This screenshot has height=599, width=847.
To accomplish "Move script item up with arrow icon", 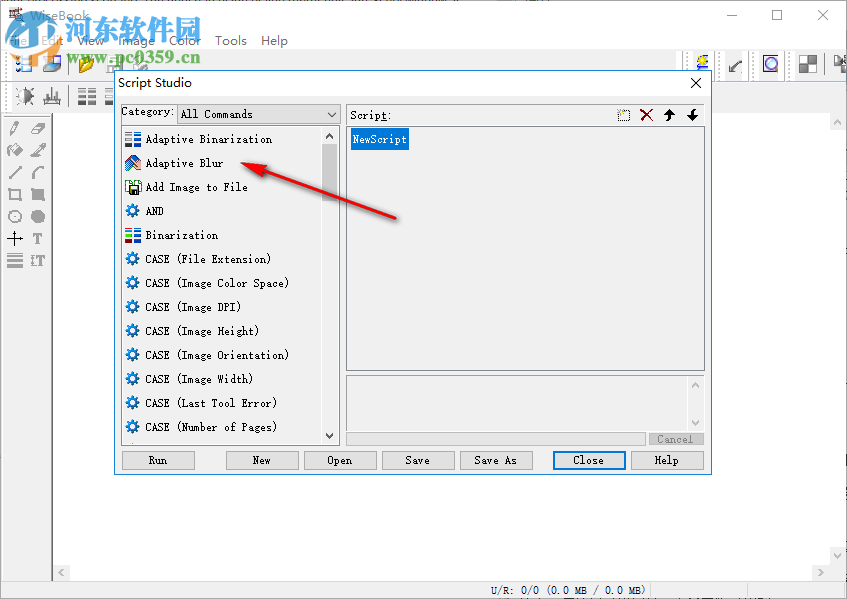I will pos(669,115).
